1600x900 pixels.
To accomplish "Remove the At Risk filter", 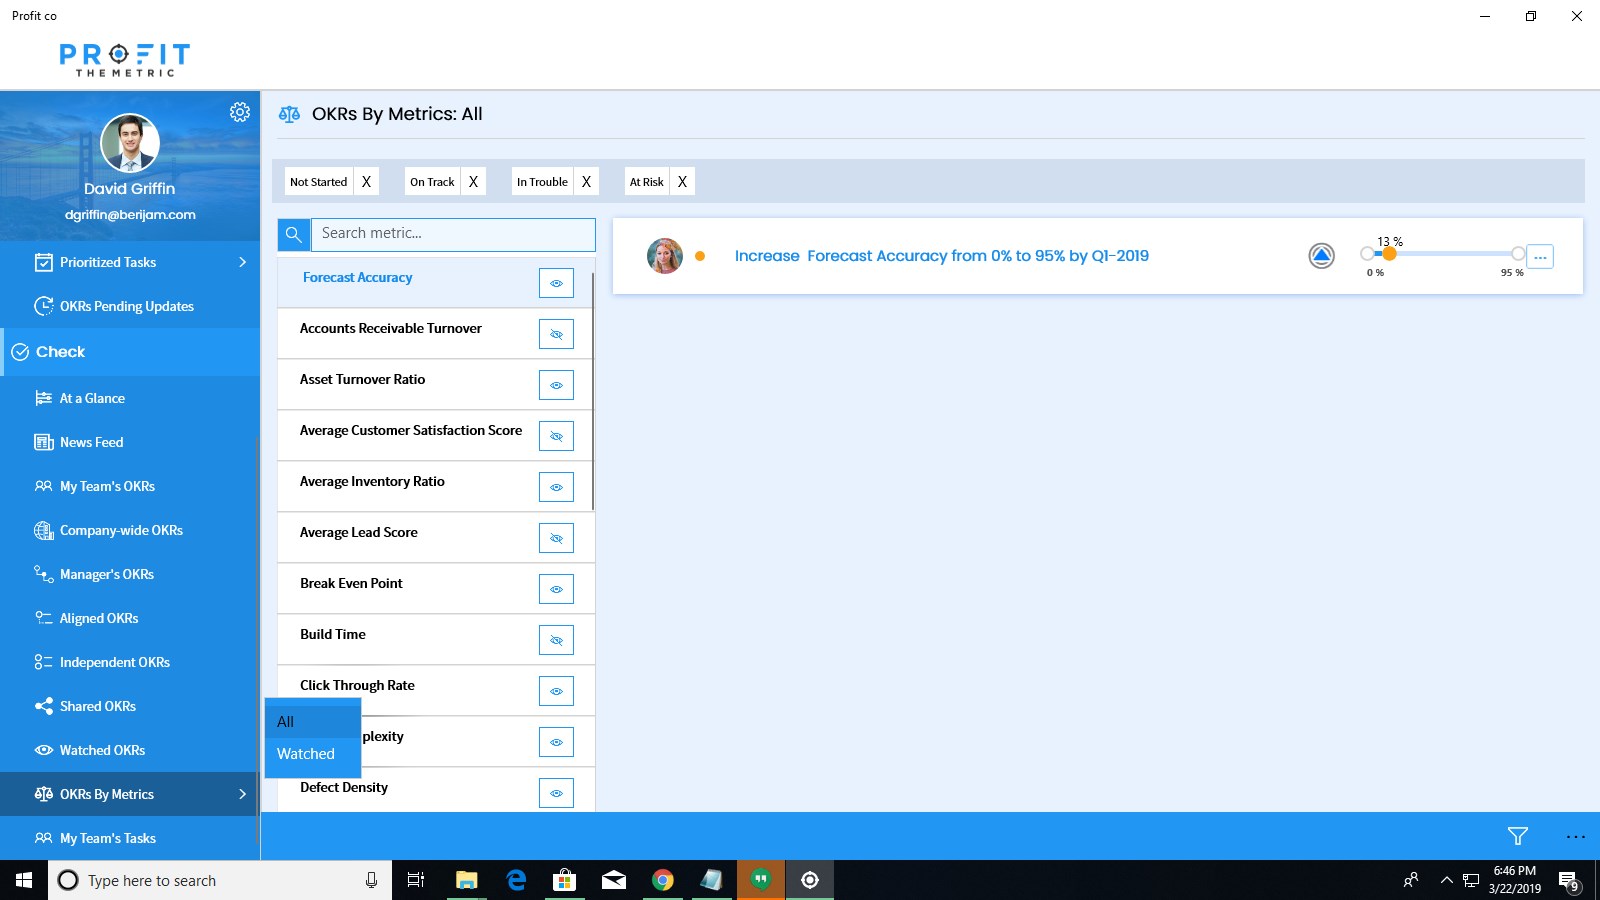I will coord(682,182).
